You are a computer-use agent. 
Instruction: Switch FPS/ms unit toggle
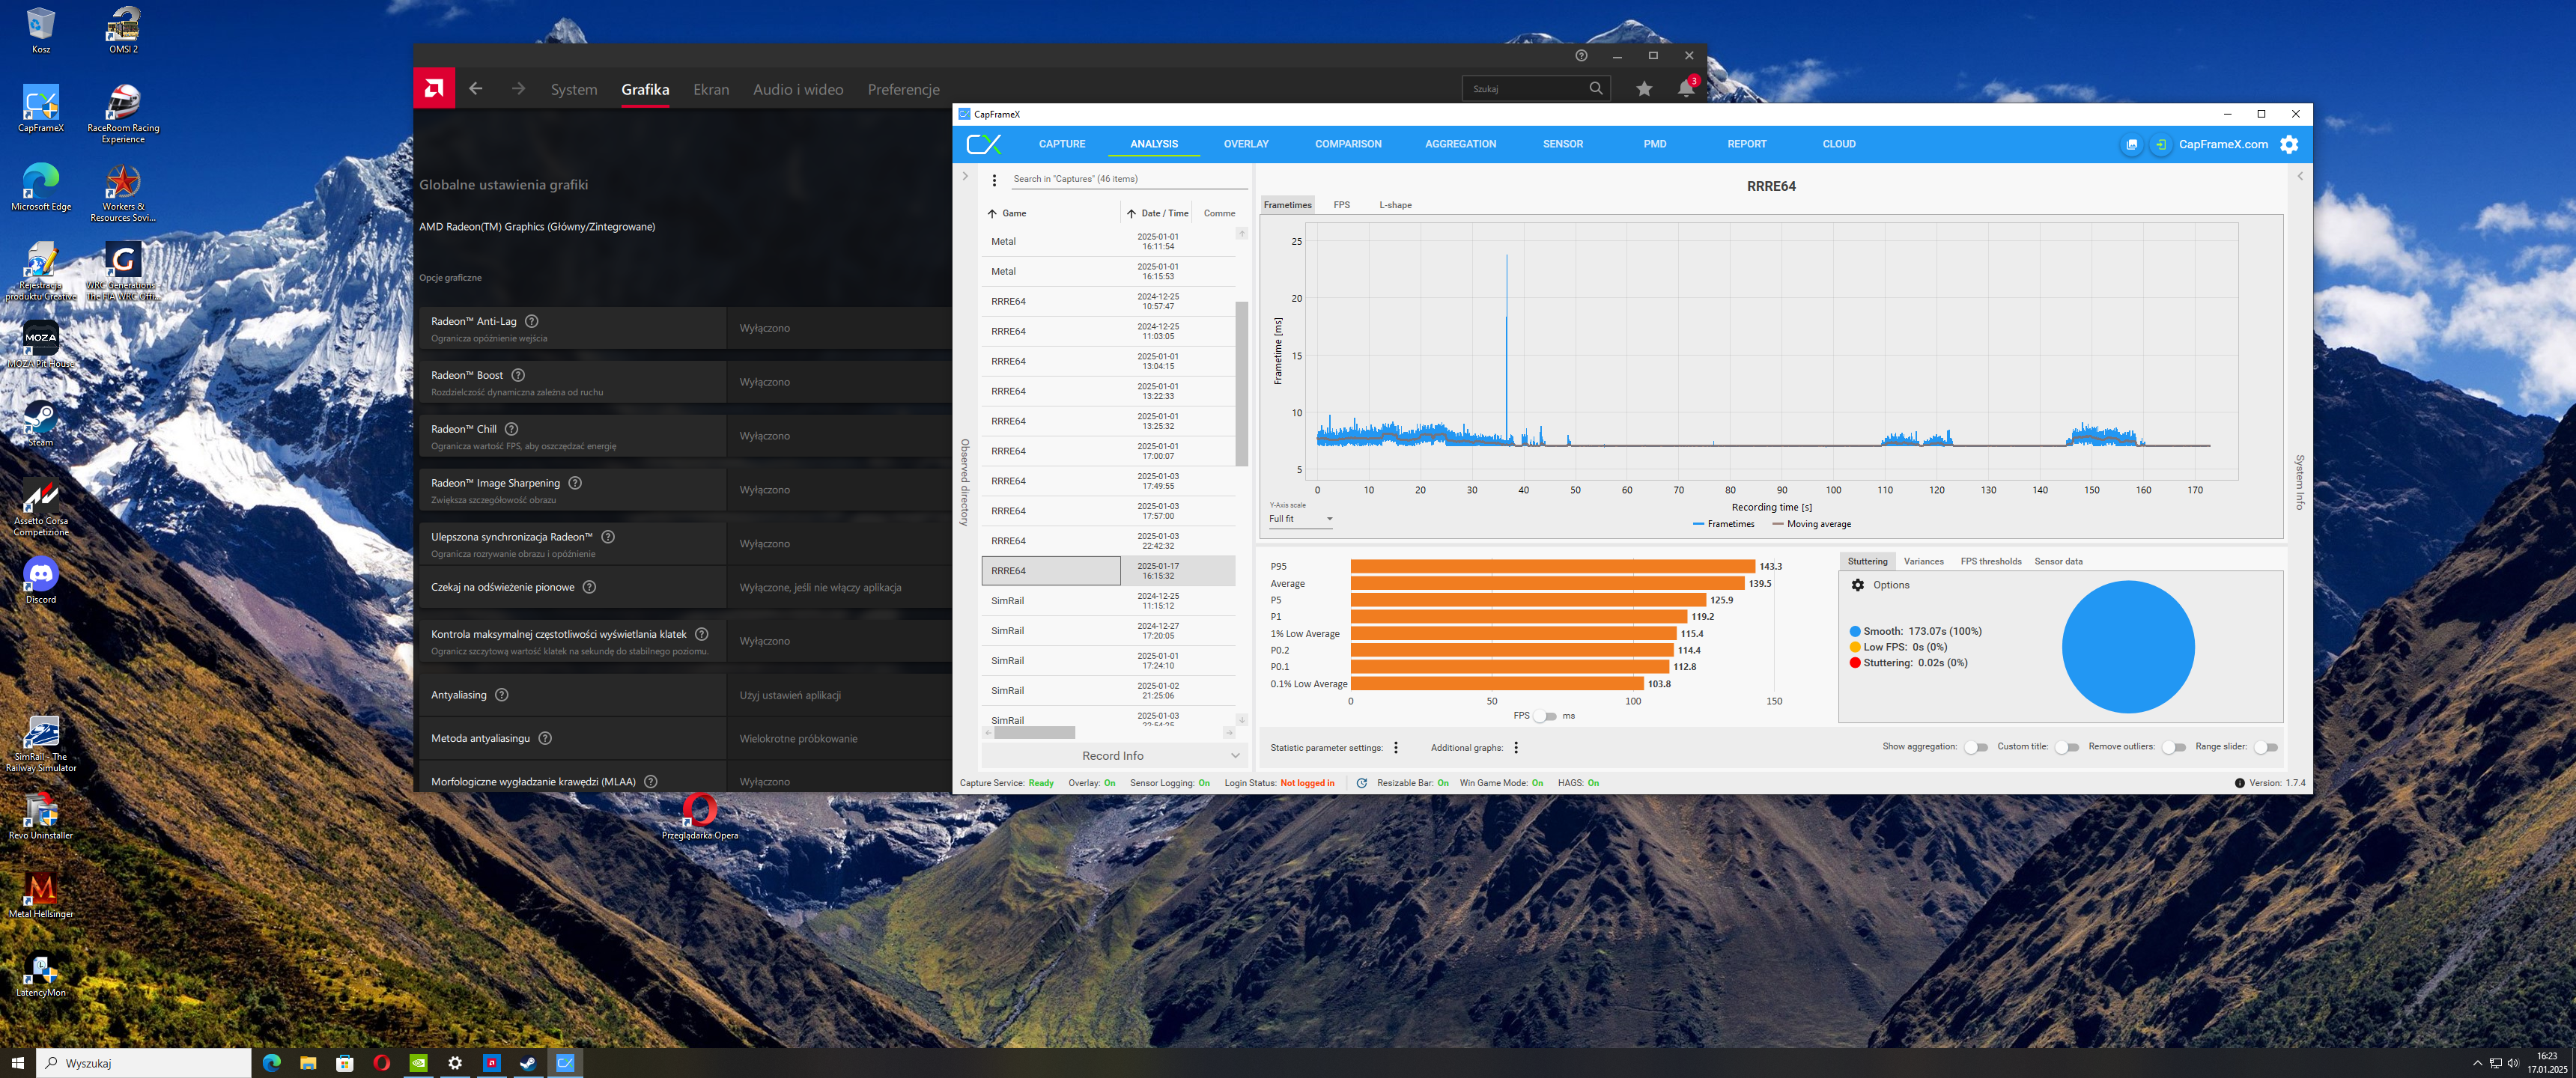1545,716
